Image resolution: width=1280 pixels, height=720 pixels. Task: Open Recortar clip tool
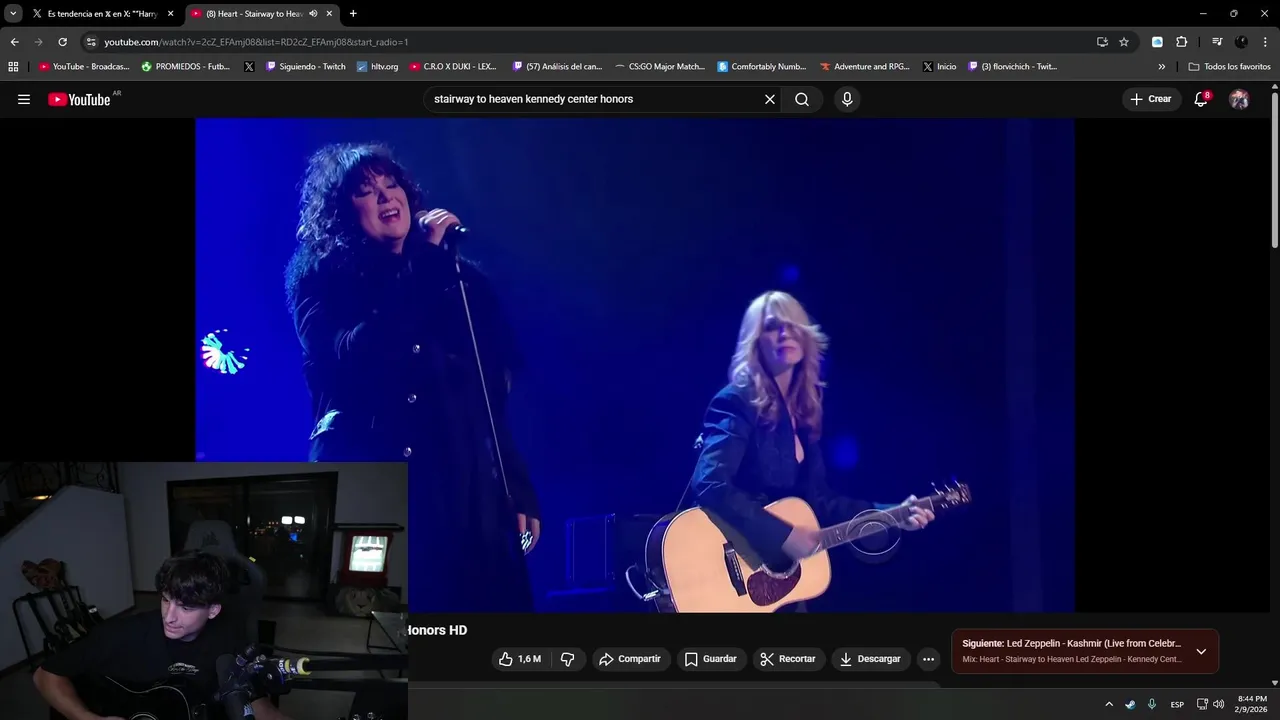[788, 659]
